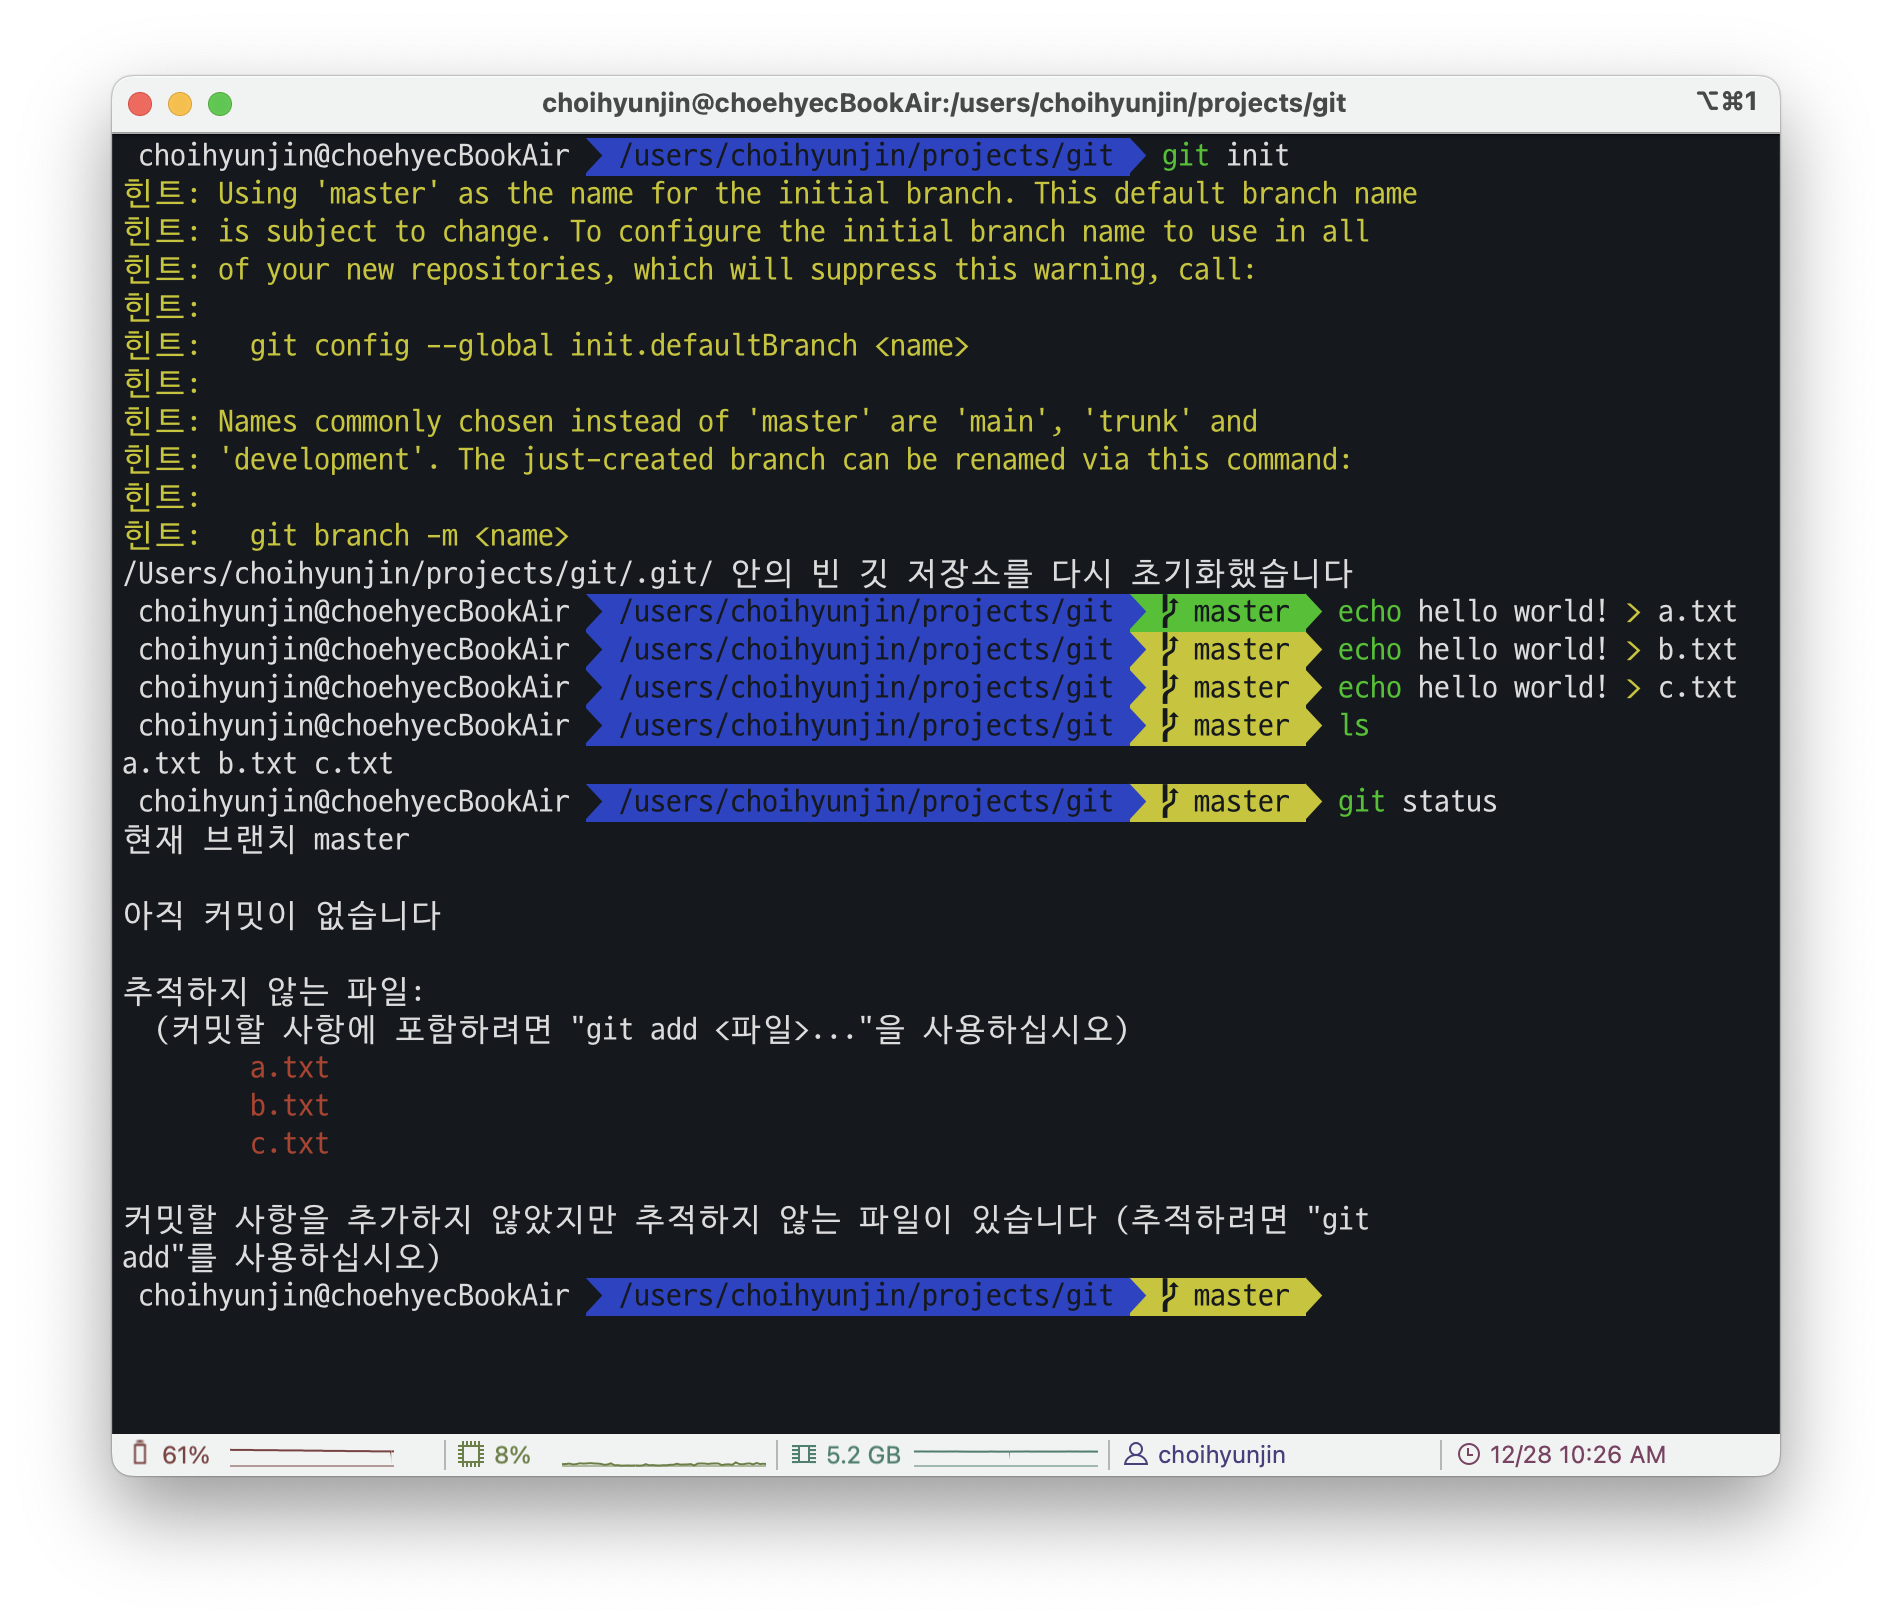Click the clock icon beside 12/28 10:26 AM
This screenshot has width=1892, height=1624.
point(1468,1454)
